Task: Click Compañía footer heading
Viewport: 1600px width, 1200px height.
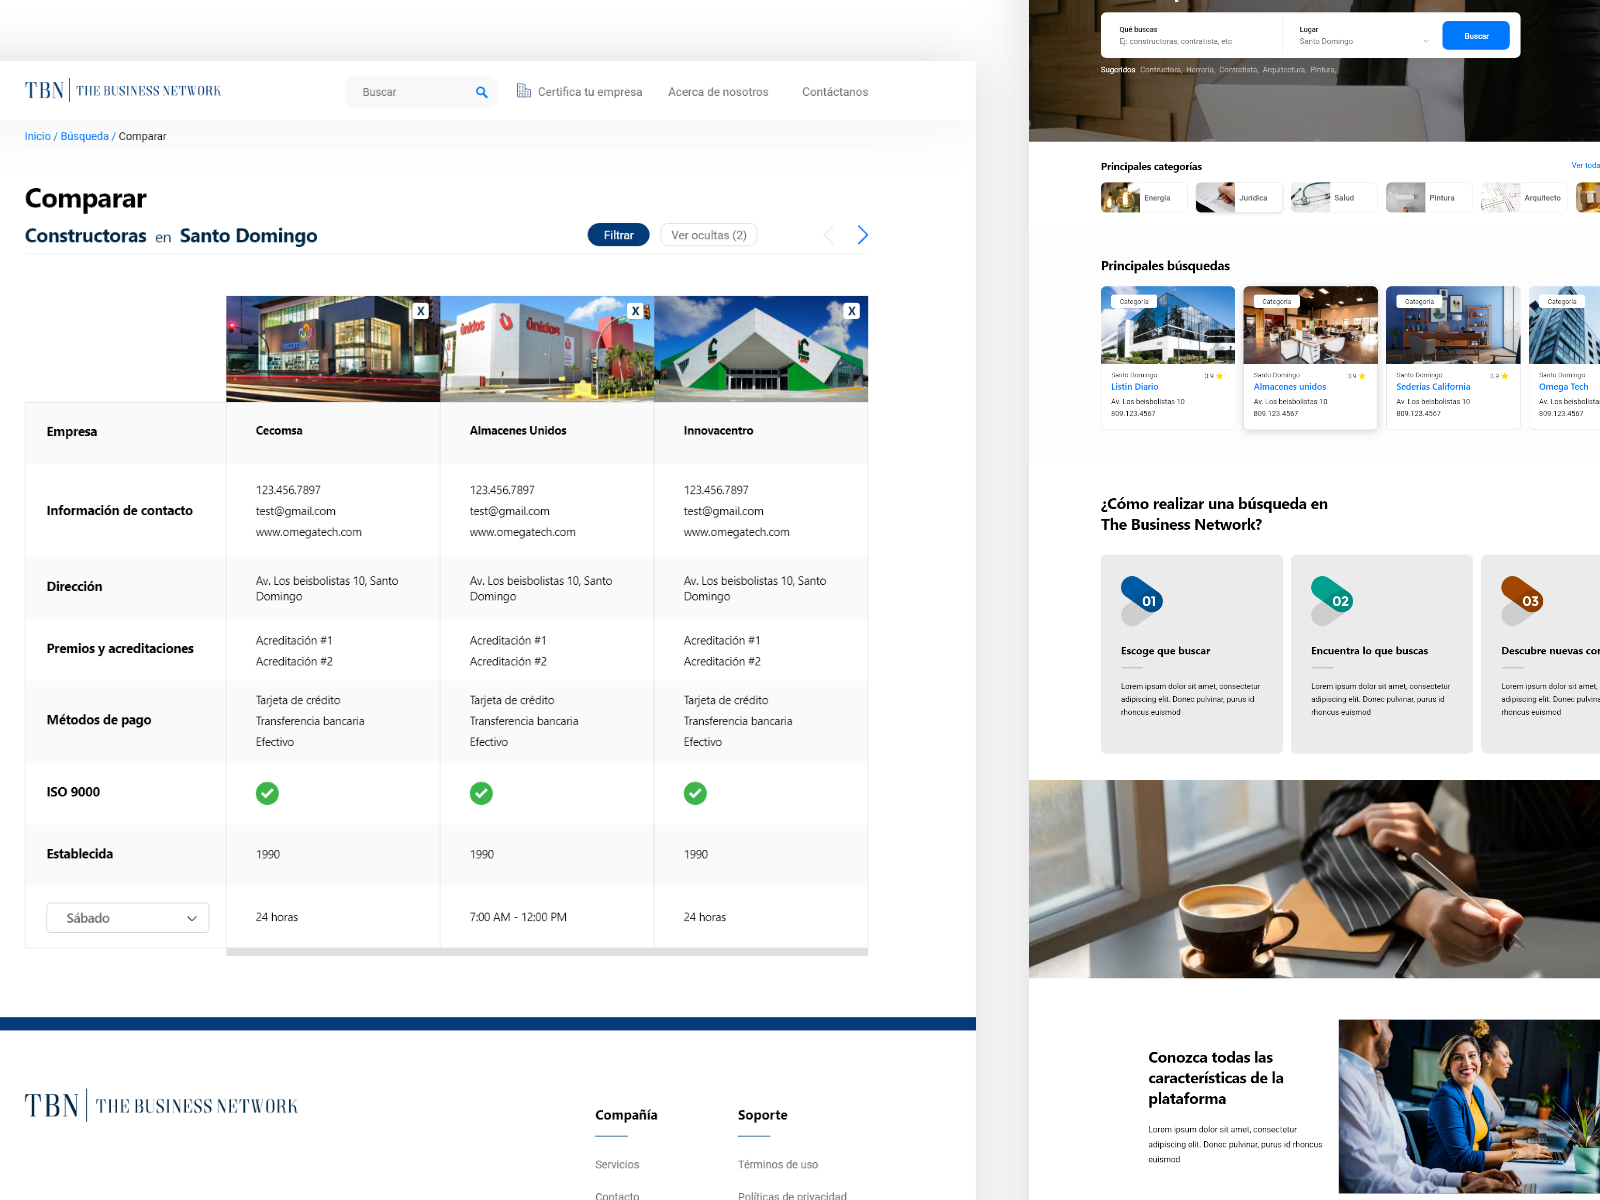Action: 626,1115
